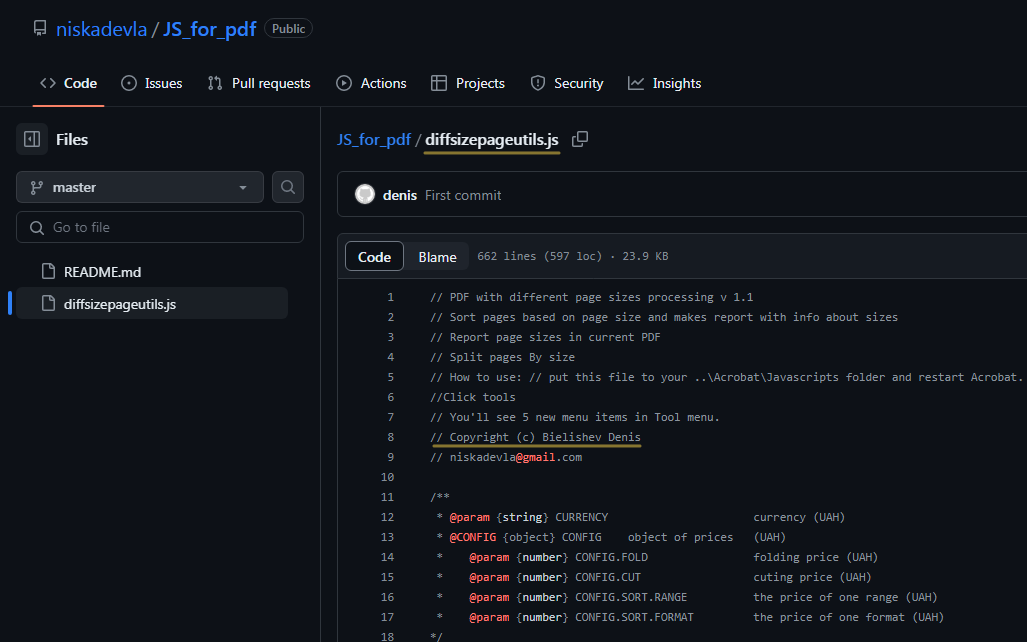Click denis commit author avatar
1027x642 pixels.
coord(365,195)
